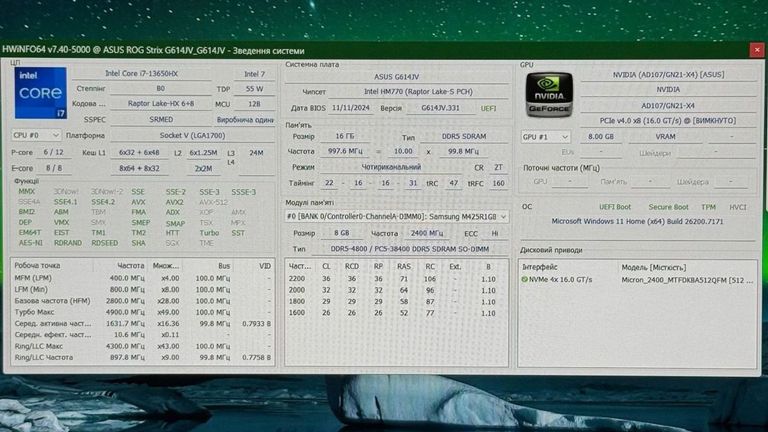Click the Raptor Lake-HX 6+8 codename field

pos(161,104)
